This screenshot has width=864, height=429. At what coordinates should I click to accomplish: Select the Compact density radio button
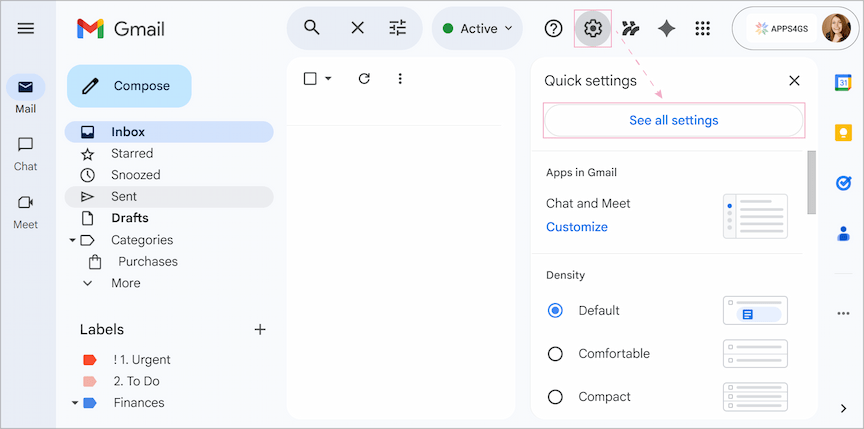[x=555, y=397]
